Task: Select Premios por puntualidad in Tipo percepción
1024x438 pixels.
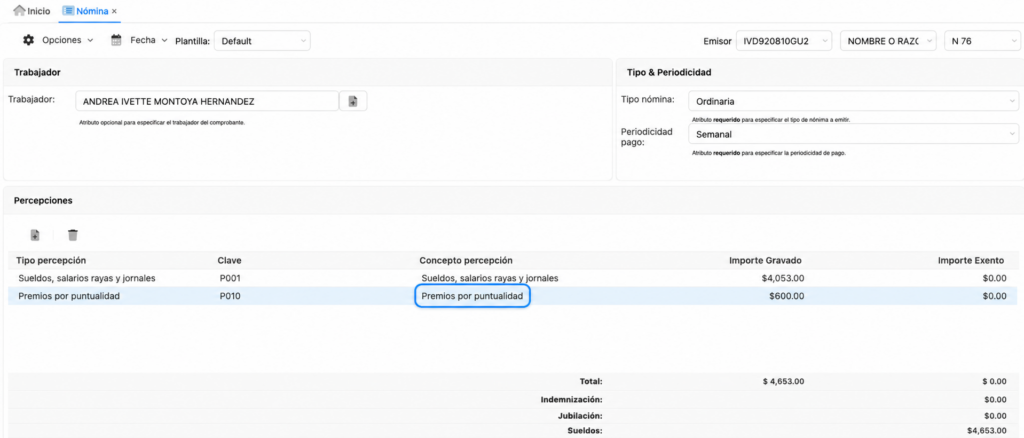Action: [x=69, y=296]
